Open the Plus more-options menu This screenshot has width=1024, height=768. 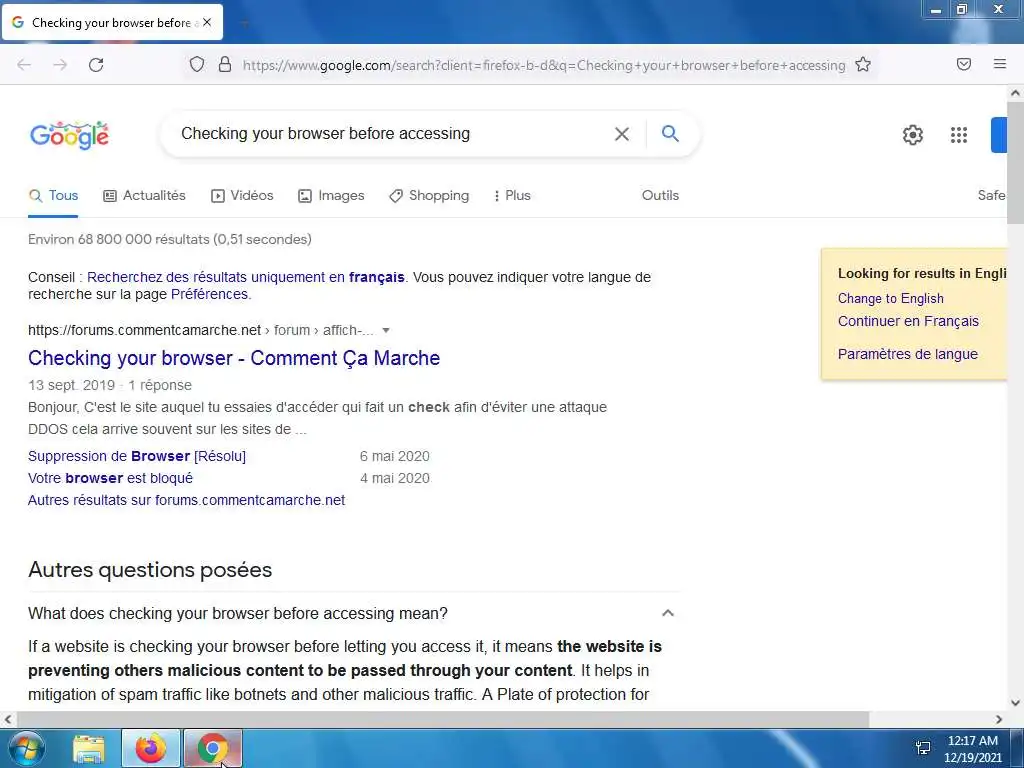tap(512, 195)
